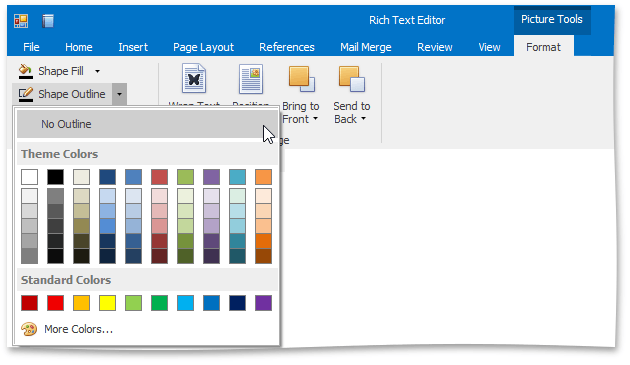Click the Shape Outline pencil icon
The width and height of the screenshot is (630, 365).
pos(26,94)
